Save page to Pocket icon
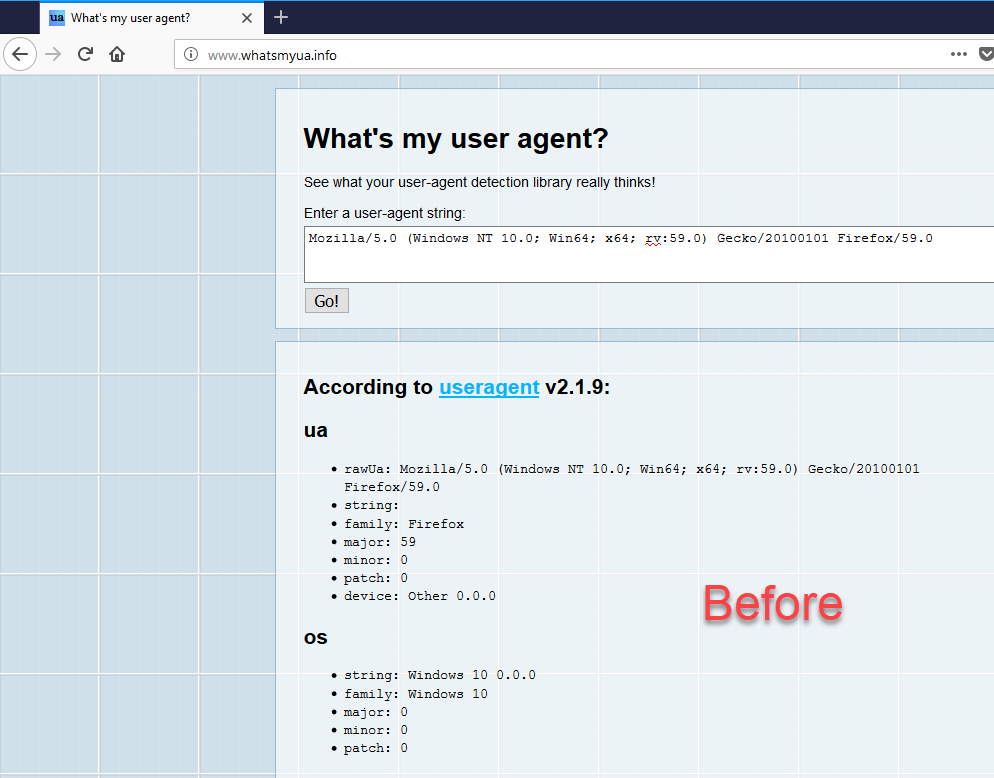Screen dimensions: 994x778 pos(986,55)
